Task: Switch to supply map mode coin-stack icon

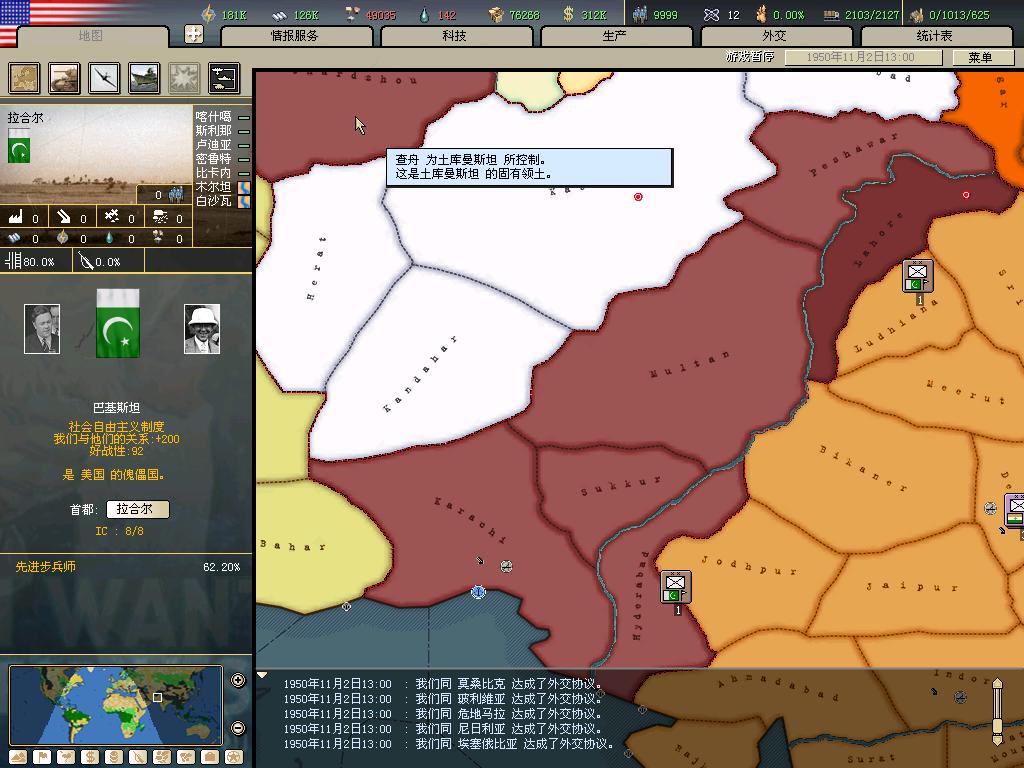Action: 114,758
